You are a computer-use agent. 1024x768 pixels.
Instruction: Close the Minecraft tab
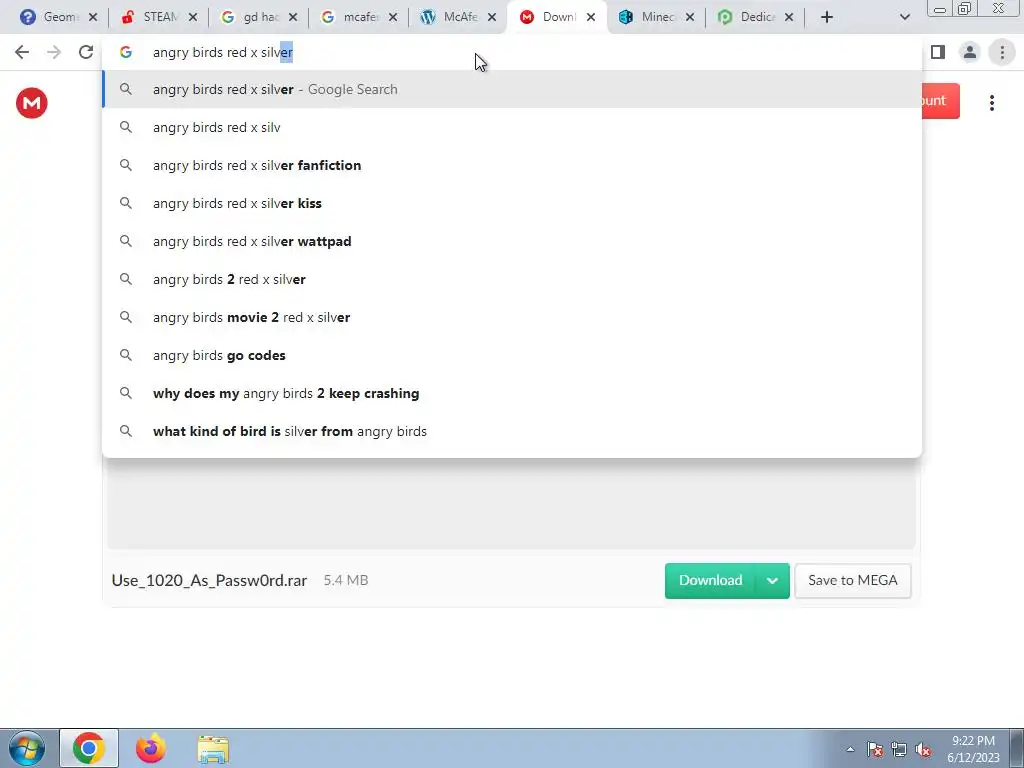click(x=690, y=18)
